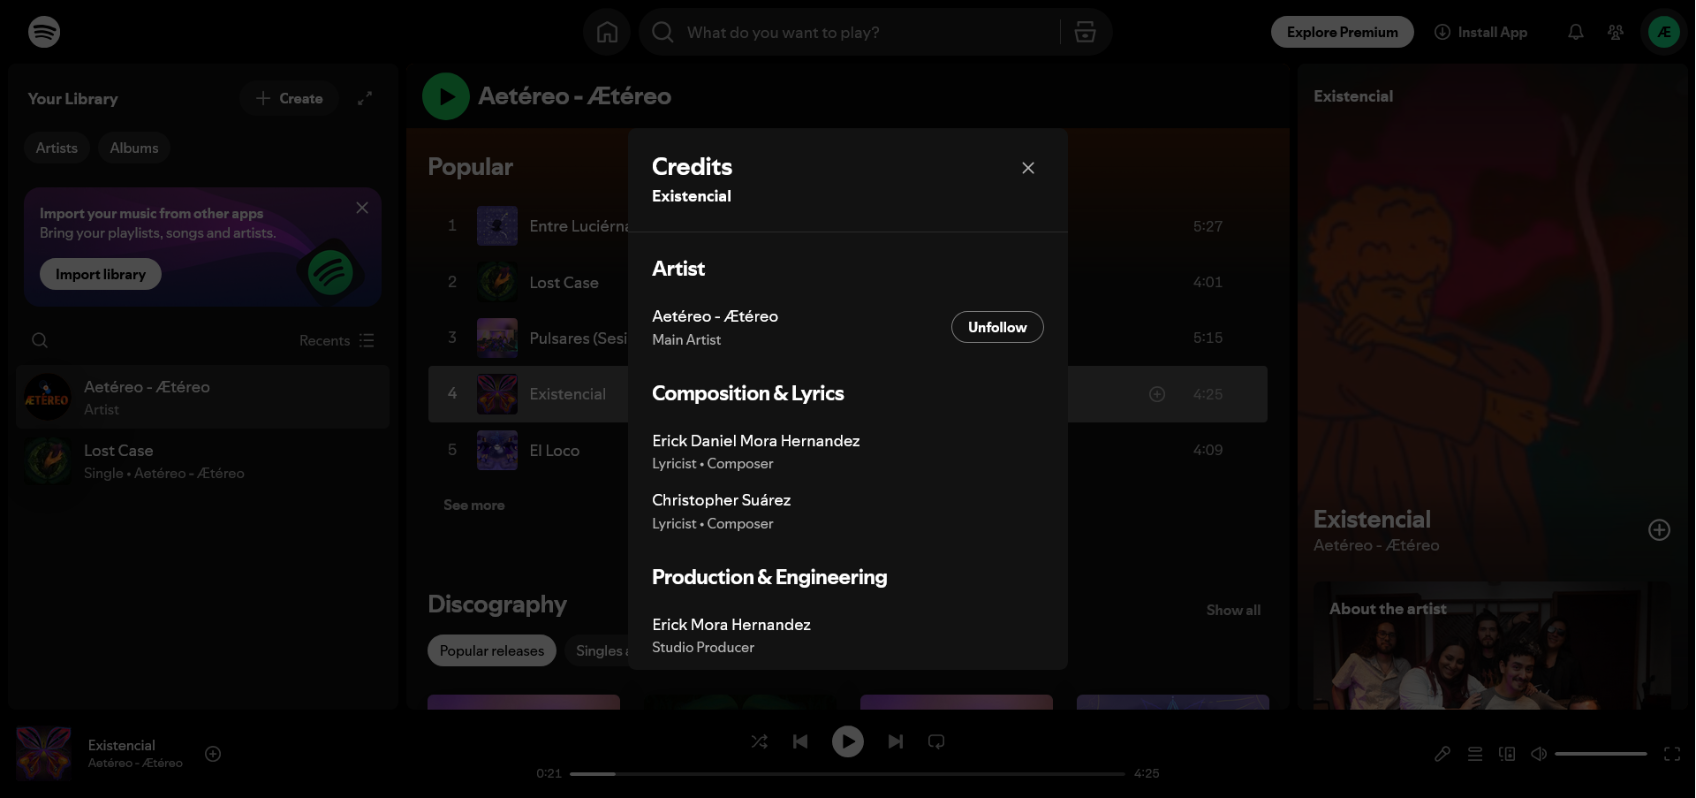Click Aetéreo - Ætéreo artist name in Credits
This screenshot has height=798, width=1696.
coord(715,316)
